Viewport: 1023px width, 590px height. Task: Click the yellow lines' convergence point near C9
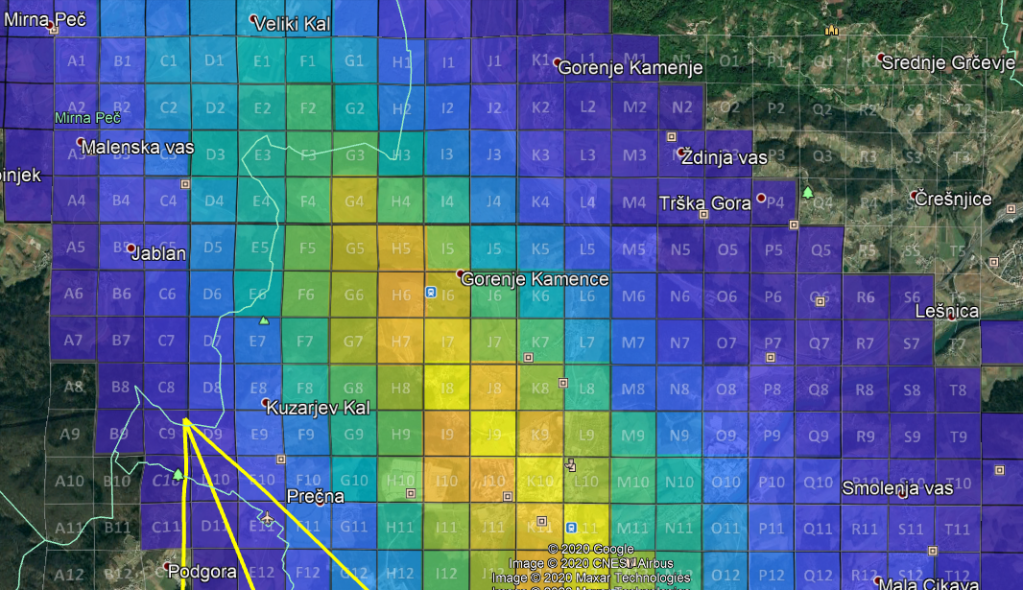coord(186,421)
